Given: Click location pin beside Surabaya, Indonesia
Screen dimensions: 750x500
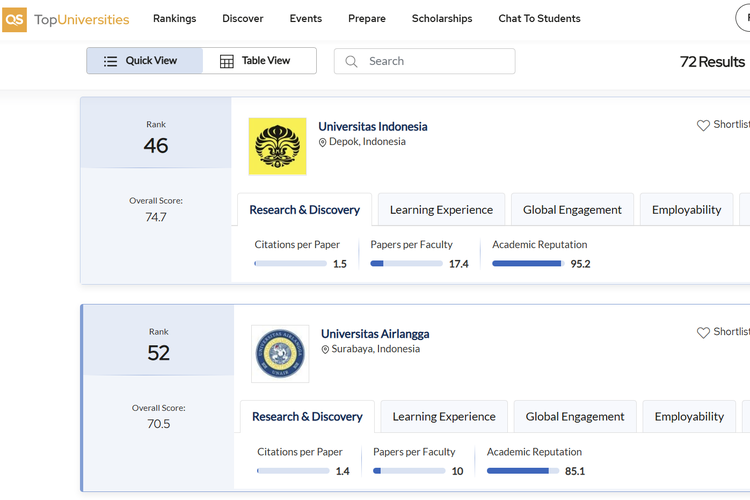Looking at the screenshot, I should click(326, 350).
